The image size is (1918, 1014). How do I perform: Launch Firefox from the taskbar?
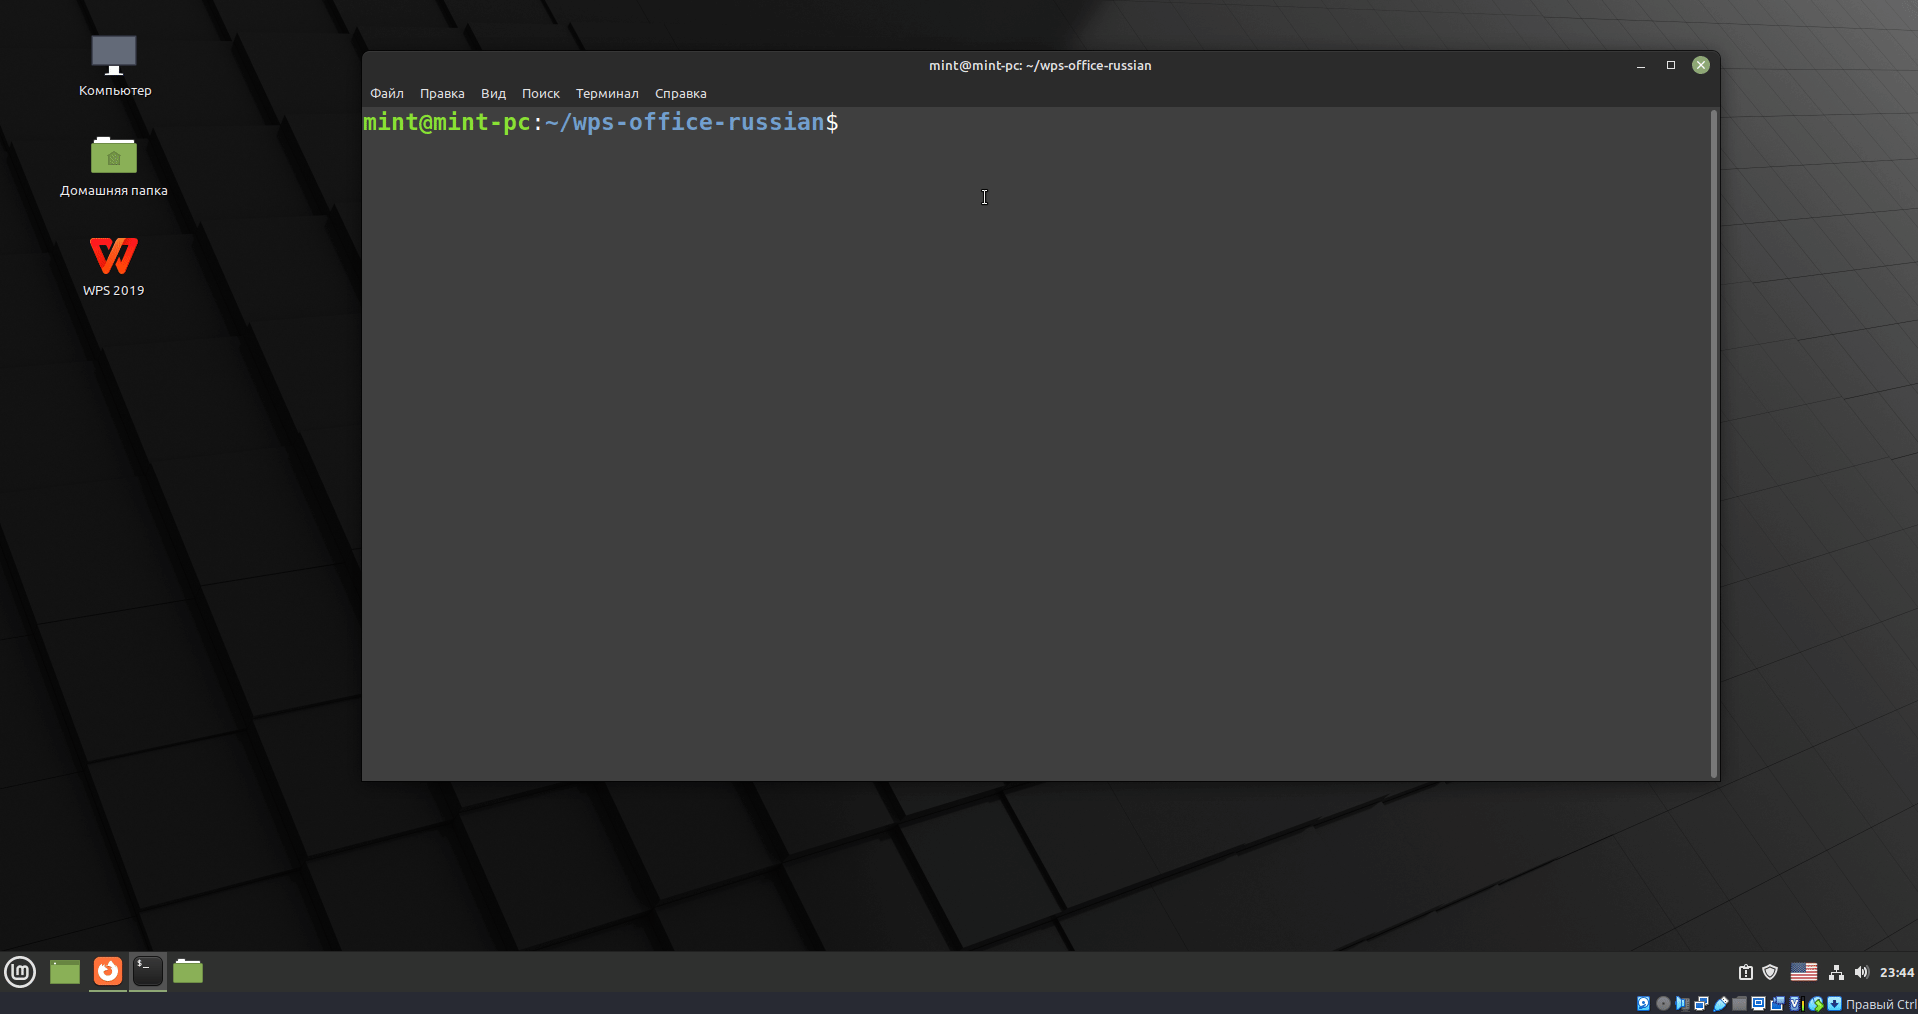pyautogui.click(x=107, y=971)
